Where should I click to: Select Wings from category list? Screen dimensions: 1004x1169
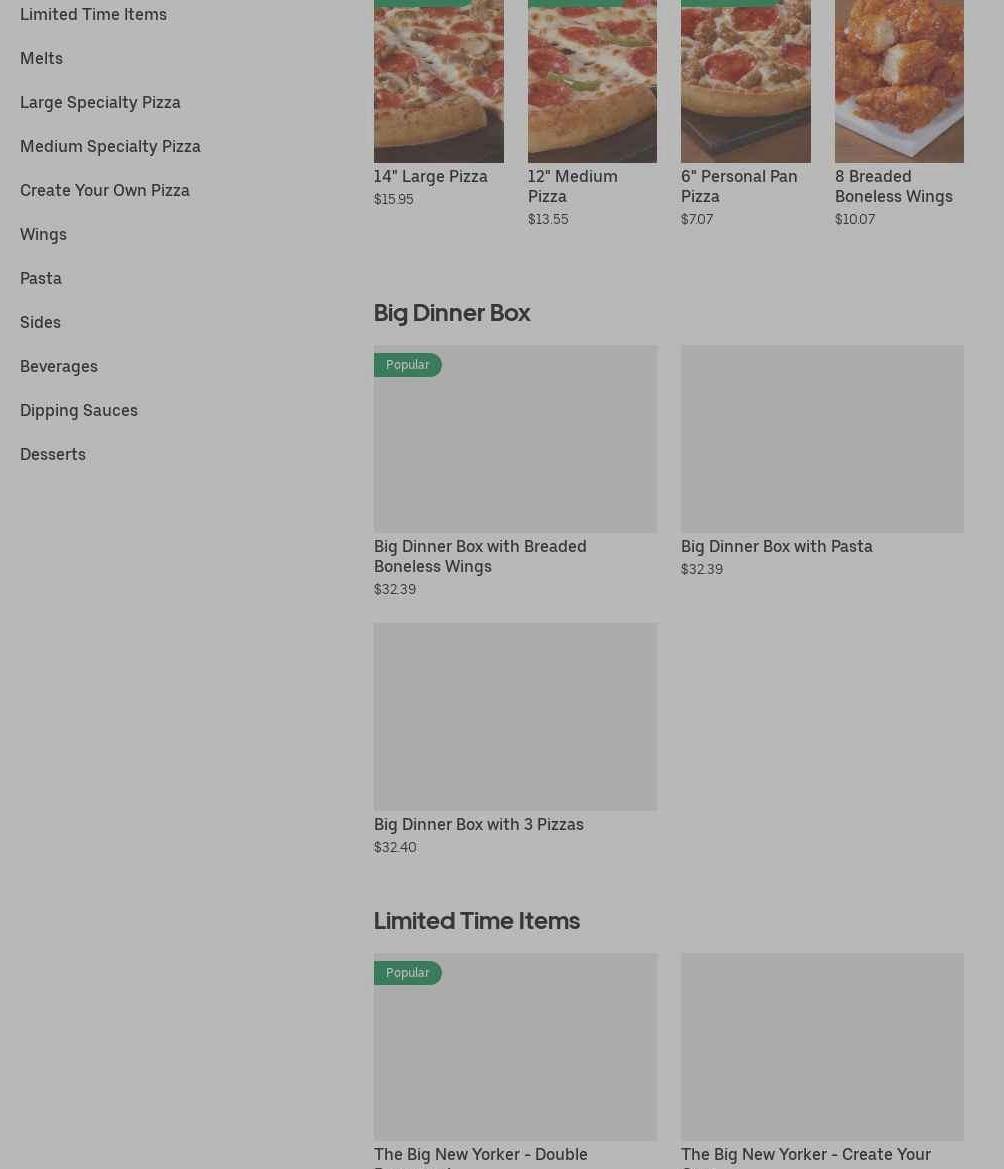pyautogui.click(x=43, y=234)
